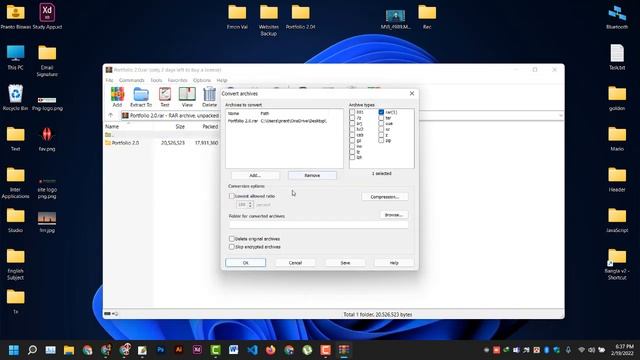The height and width of the screenshot is (360, 640).
Task: Click the Remove button
Action: point(312,176)
